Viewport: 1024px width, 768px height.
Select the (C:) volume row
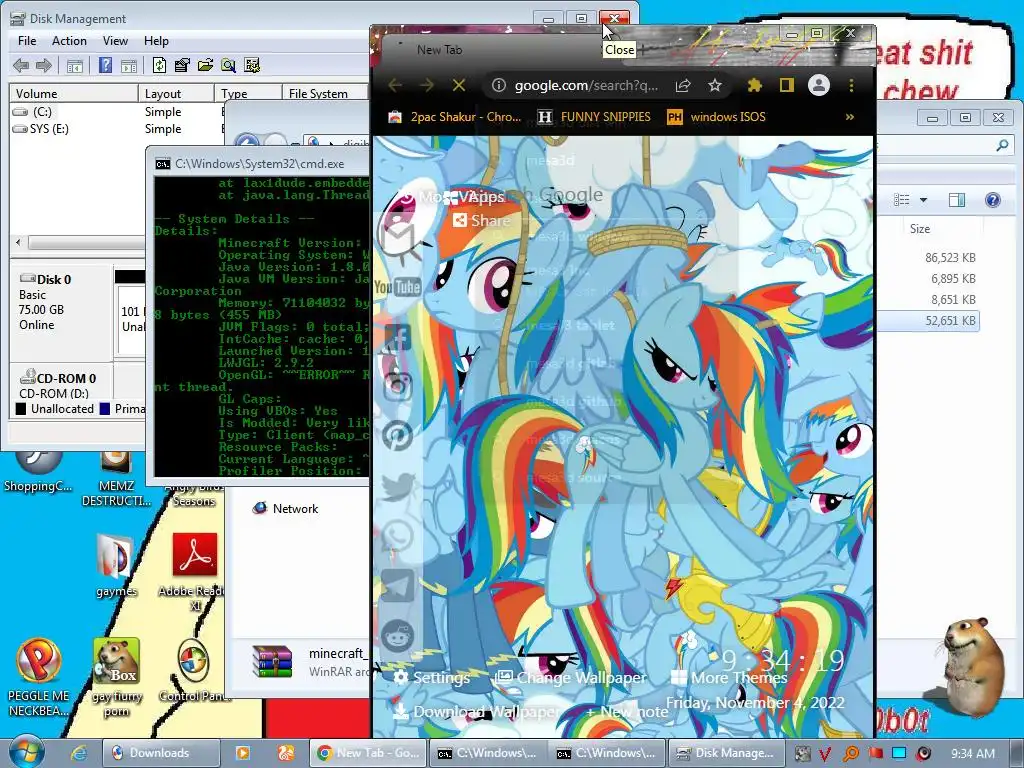coord(42,112)
